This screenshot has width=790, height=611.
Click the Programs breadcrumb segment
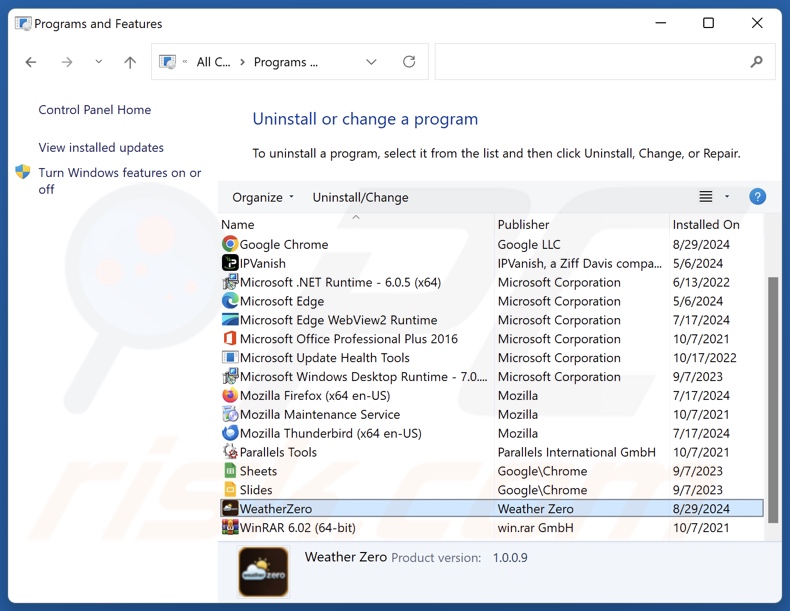click(x=286, y=62)
